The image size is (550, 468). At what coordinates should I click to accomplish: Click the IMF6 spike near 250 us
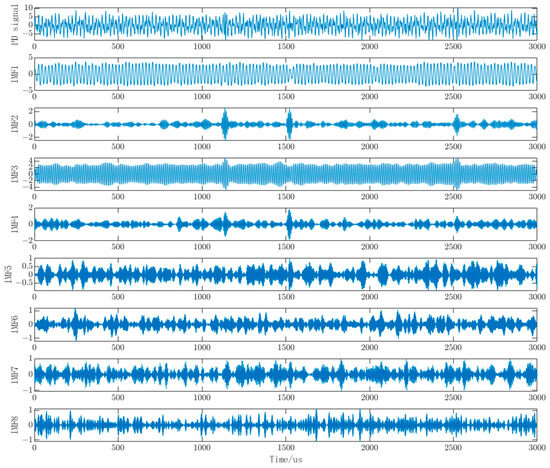[x=75, y=324]
